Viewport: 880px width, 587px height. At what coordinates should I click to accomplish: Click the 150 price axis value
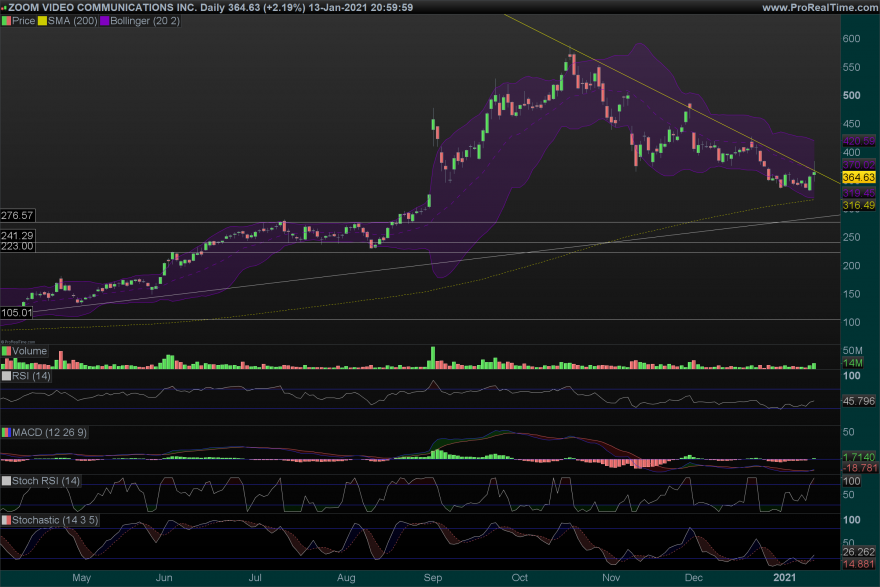point(851,294)
